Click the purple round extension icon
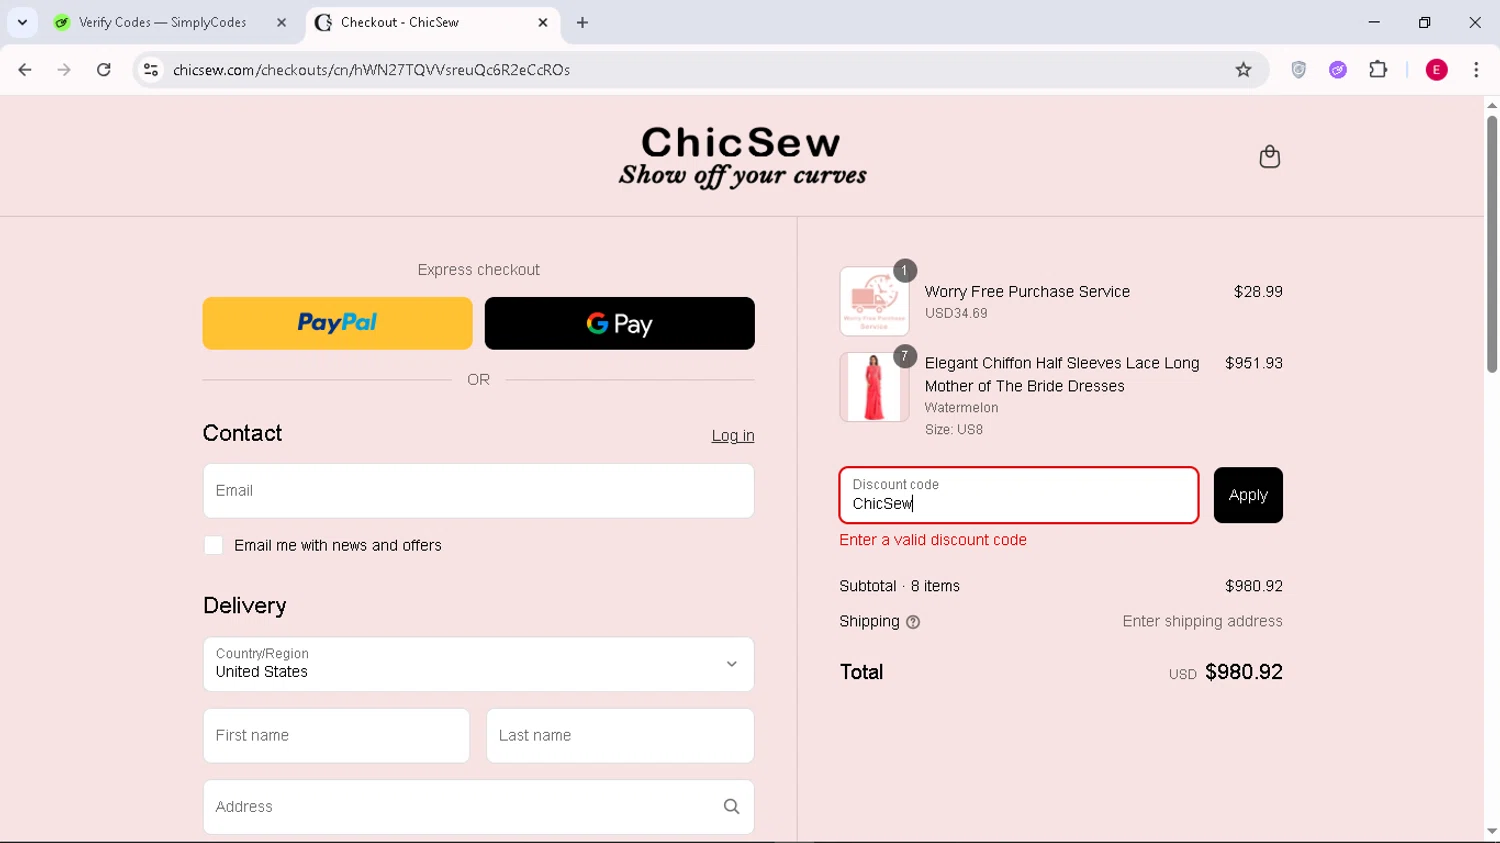 click(x=1338, y=70)
